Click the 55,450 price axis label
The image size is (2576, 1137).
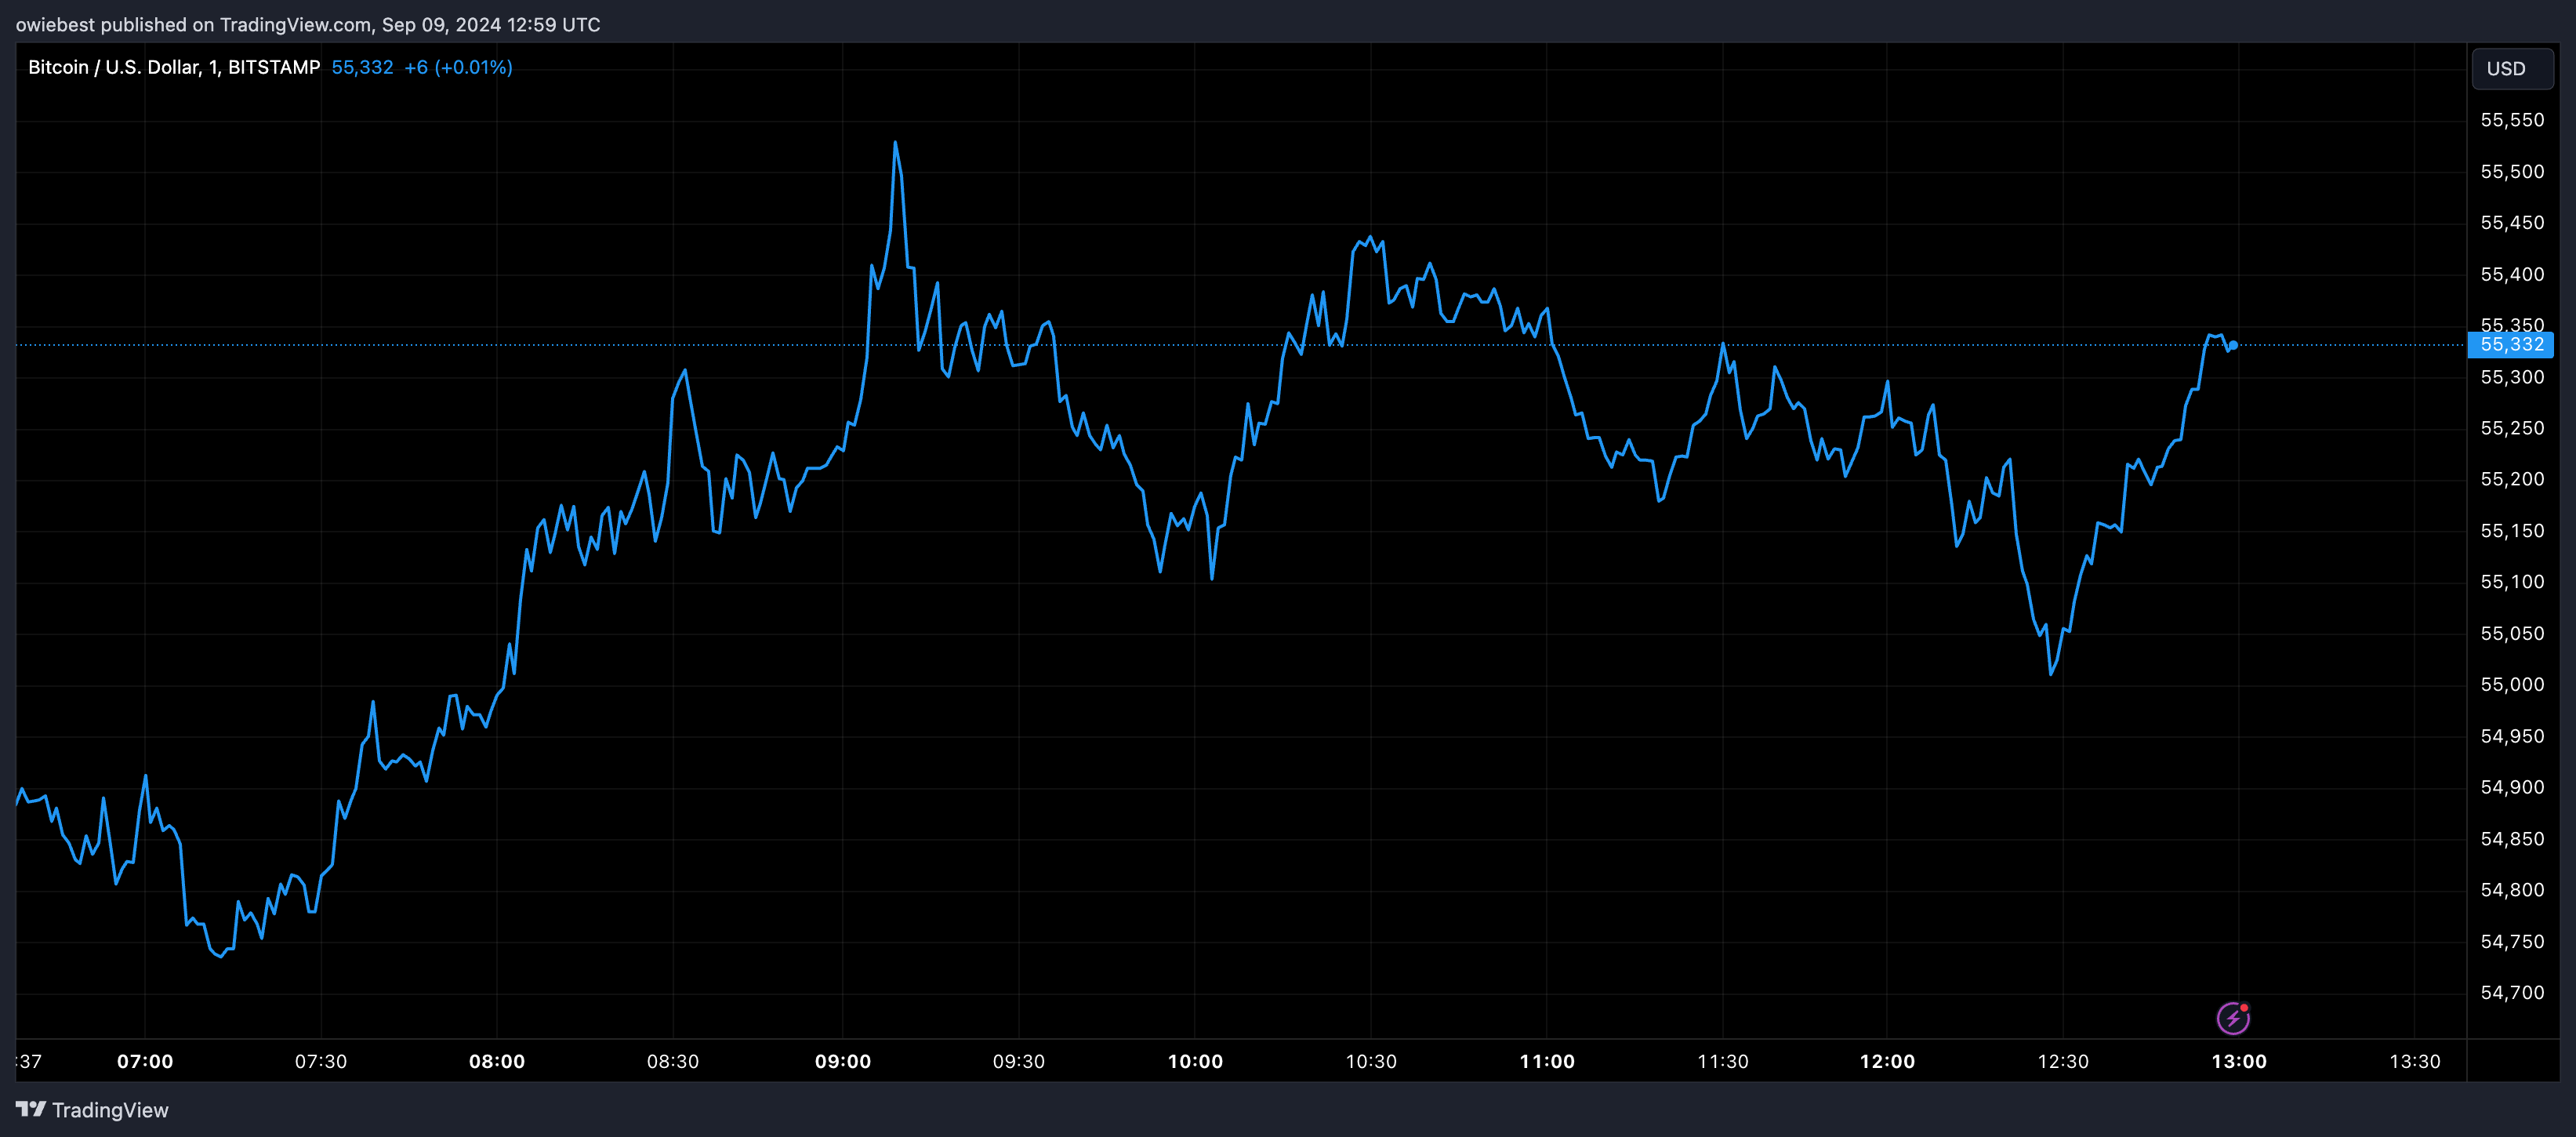pyautogui.click(x=2512, y=223)
